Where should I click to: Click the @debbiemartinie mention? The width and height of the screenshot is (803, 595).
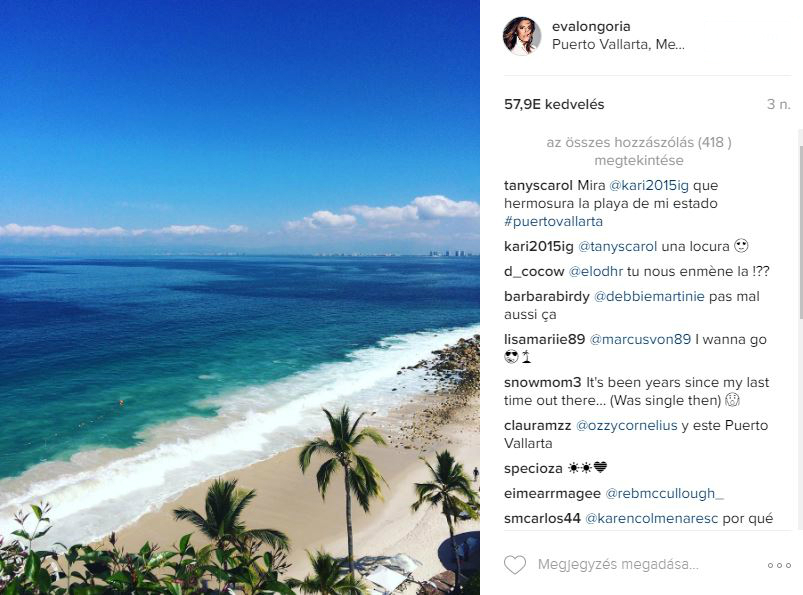pos(649,296)
